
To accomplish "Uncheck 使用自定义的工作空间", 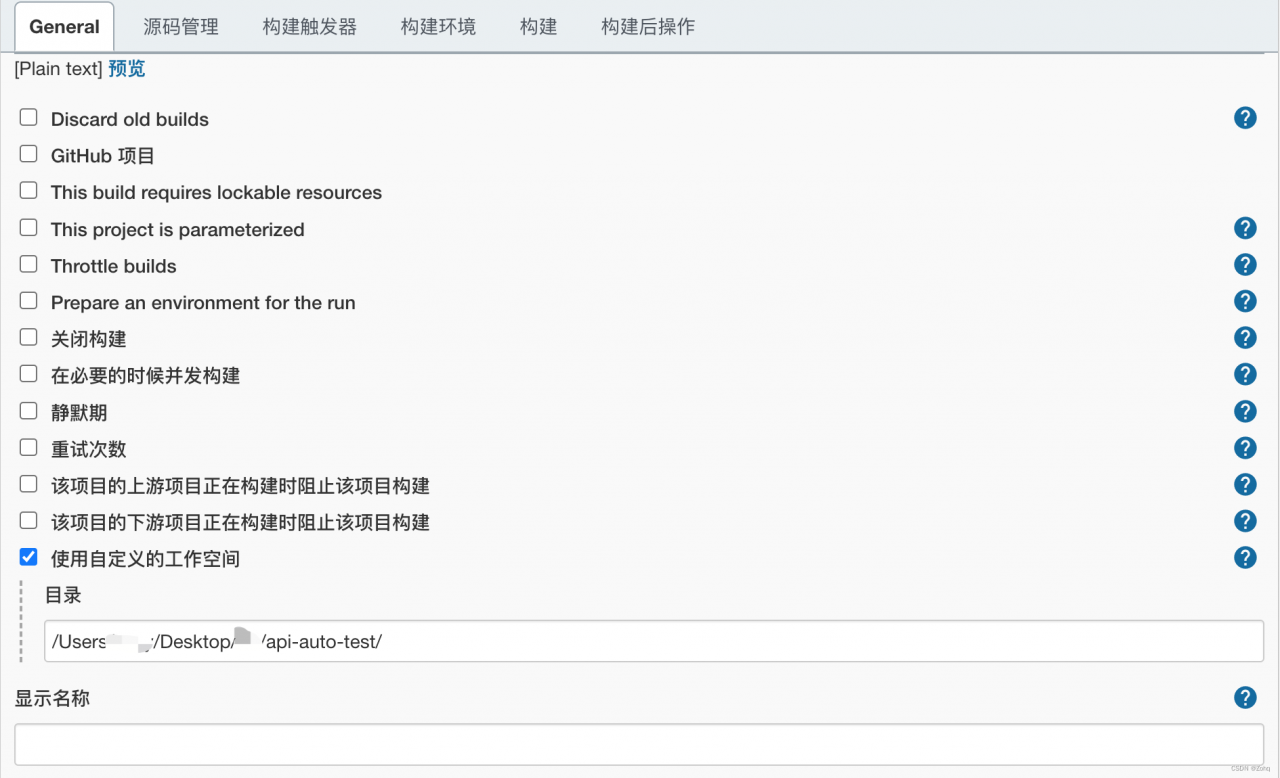I will pos(28,557).
